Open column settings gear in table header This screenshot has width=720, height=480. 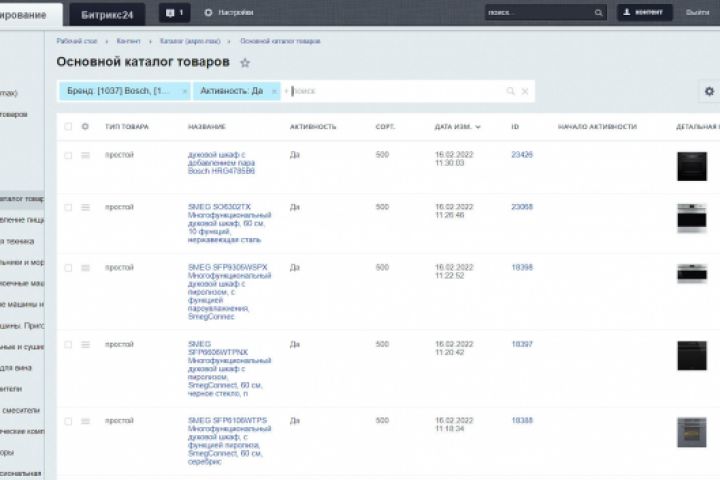pyautogui.click(x=85, y=126)
